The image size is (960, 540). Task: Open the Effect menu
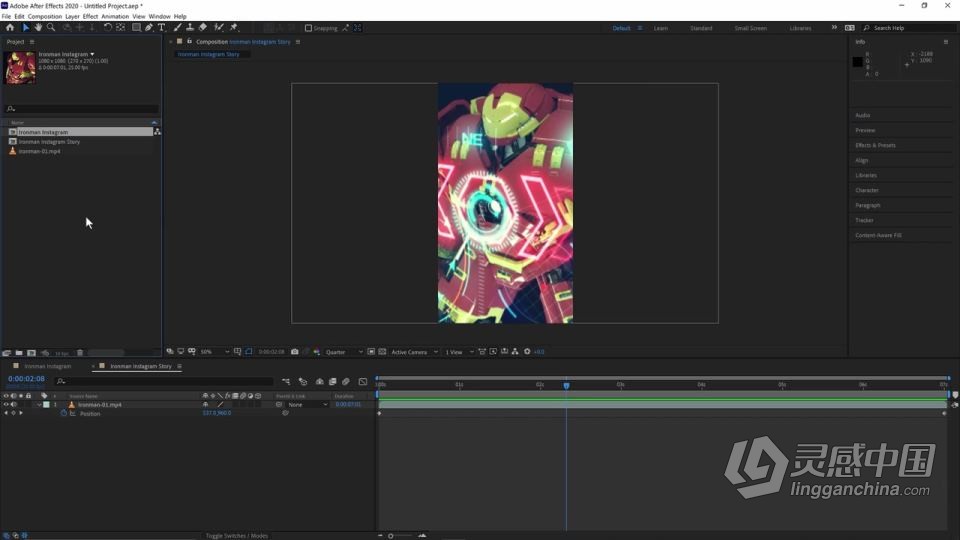(90, 17)
